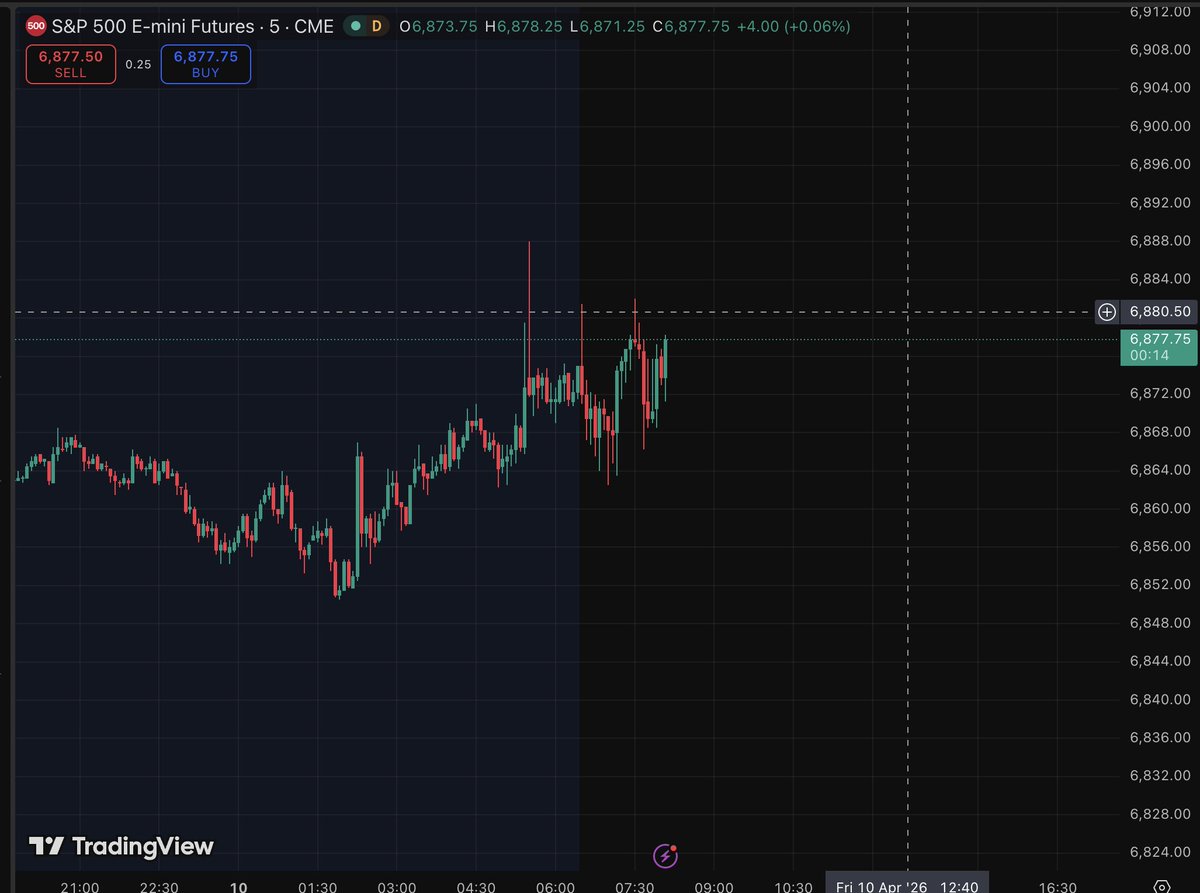Click the 10:30 time axis label
Image resolution: width=1200 pixels, height=893 pixels.
[793, 886]
